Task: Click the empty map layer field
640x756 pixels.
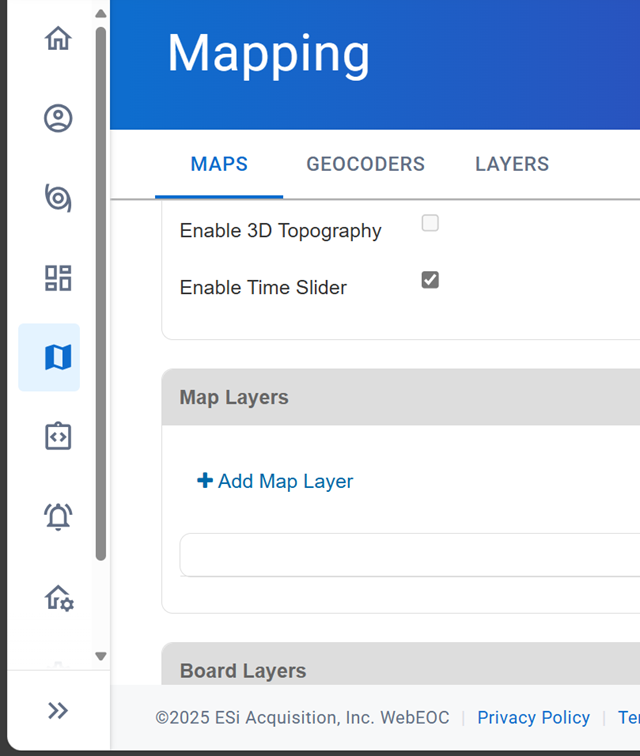Action: pos(410,555)
